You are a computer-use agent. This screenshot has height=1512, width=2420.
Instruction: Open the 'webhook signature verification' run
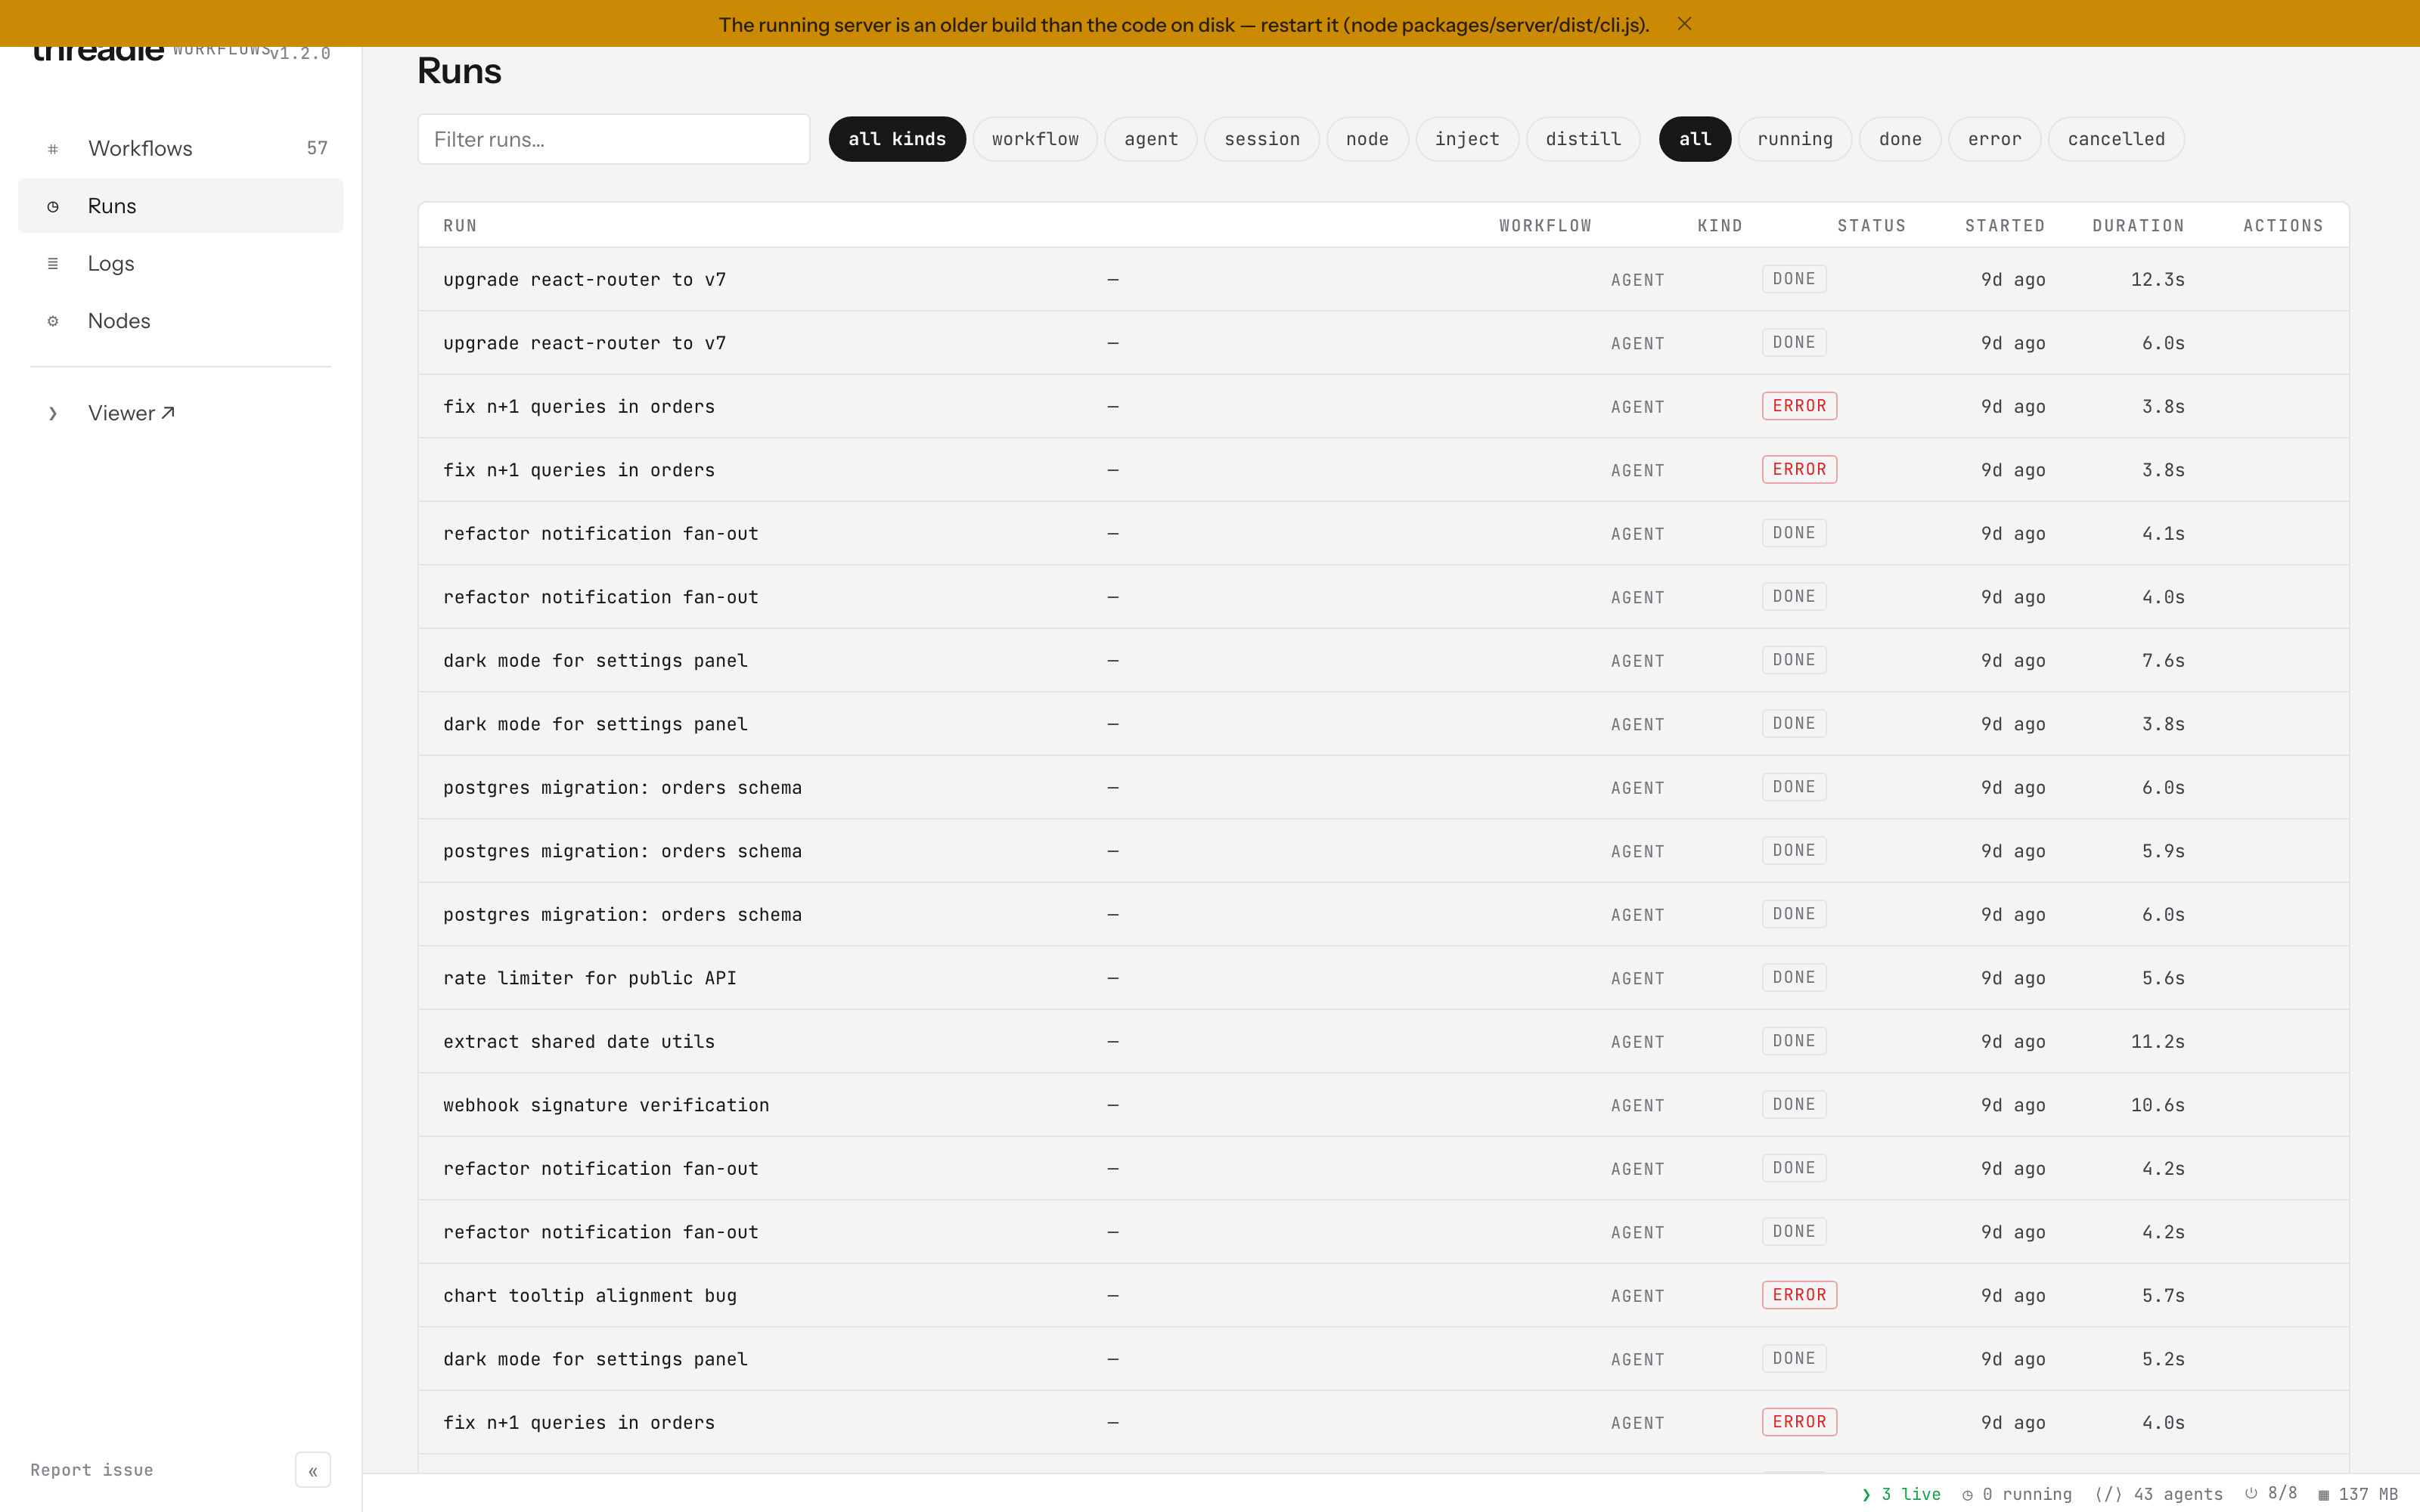tap(1383, 1105)
